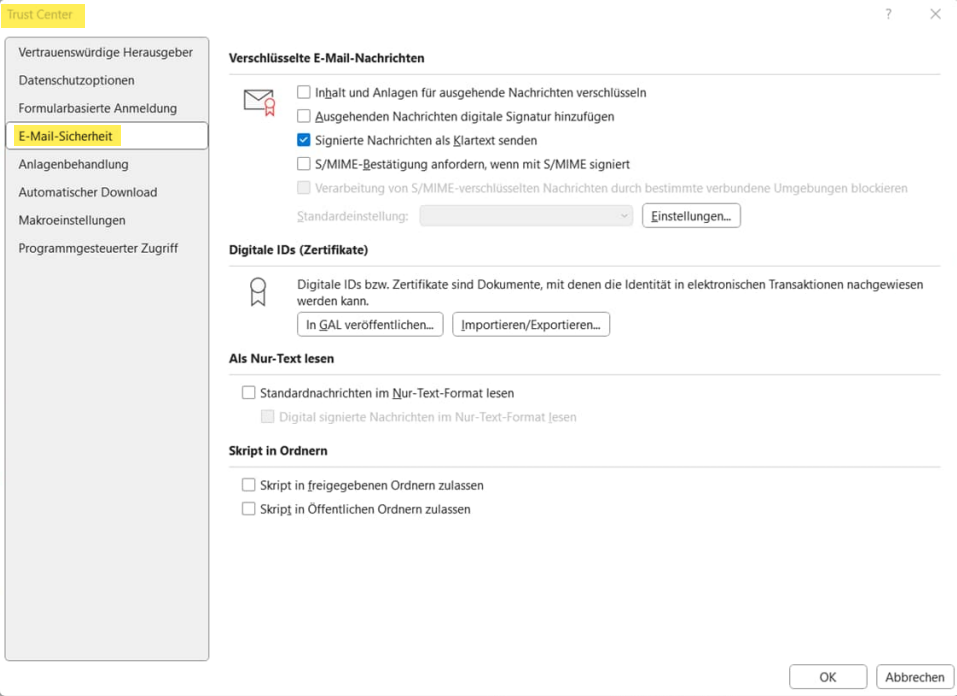Allow scripts in shared folders checkbox
This screenshot has height=696, width=957.
(249, 485)
